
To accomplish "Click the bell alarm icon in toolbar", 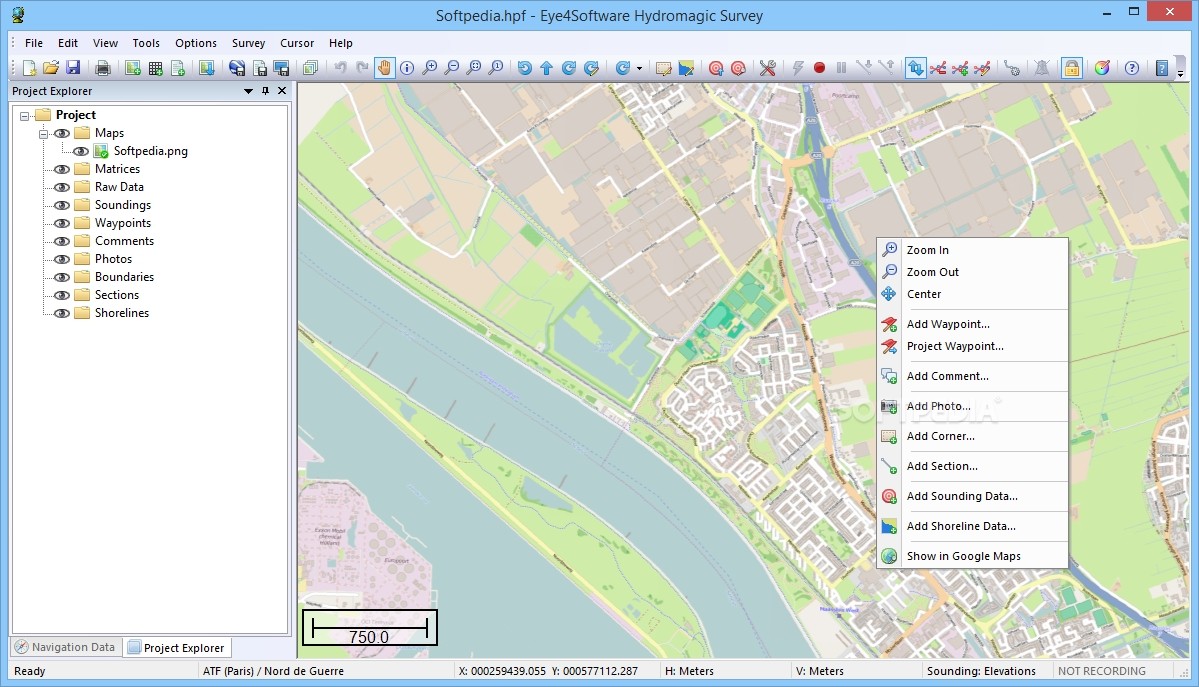I will [1041, 68].
